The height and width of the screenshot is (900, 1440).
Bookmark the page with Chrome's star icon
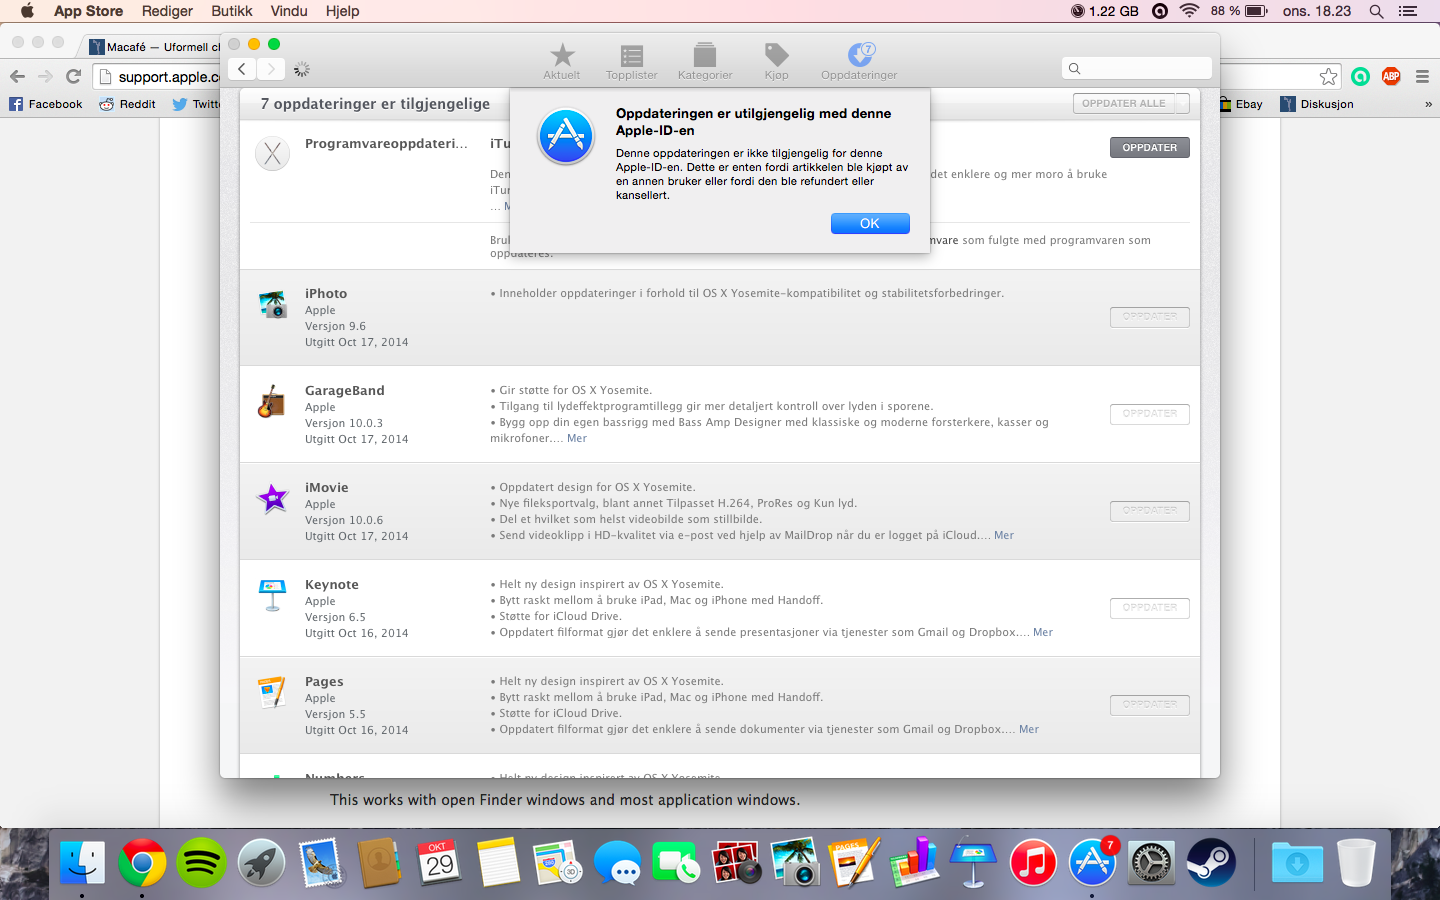1328,76
